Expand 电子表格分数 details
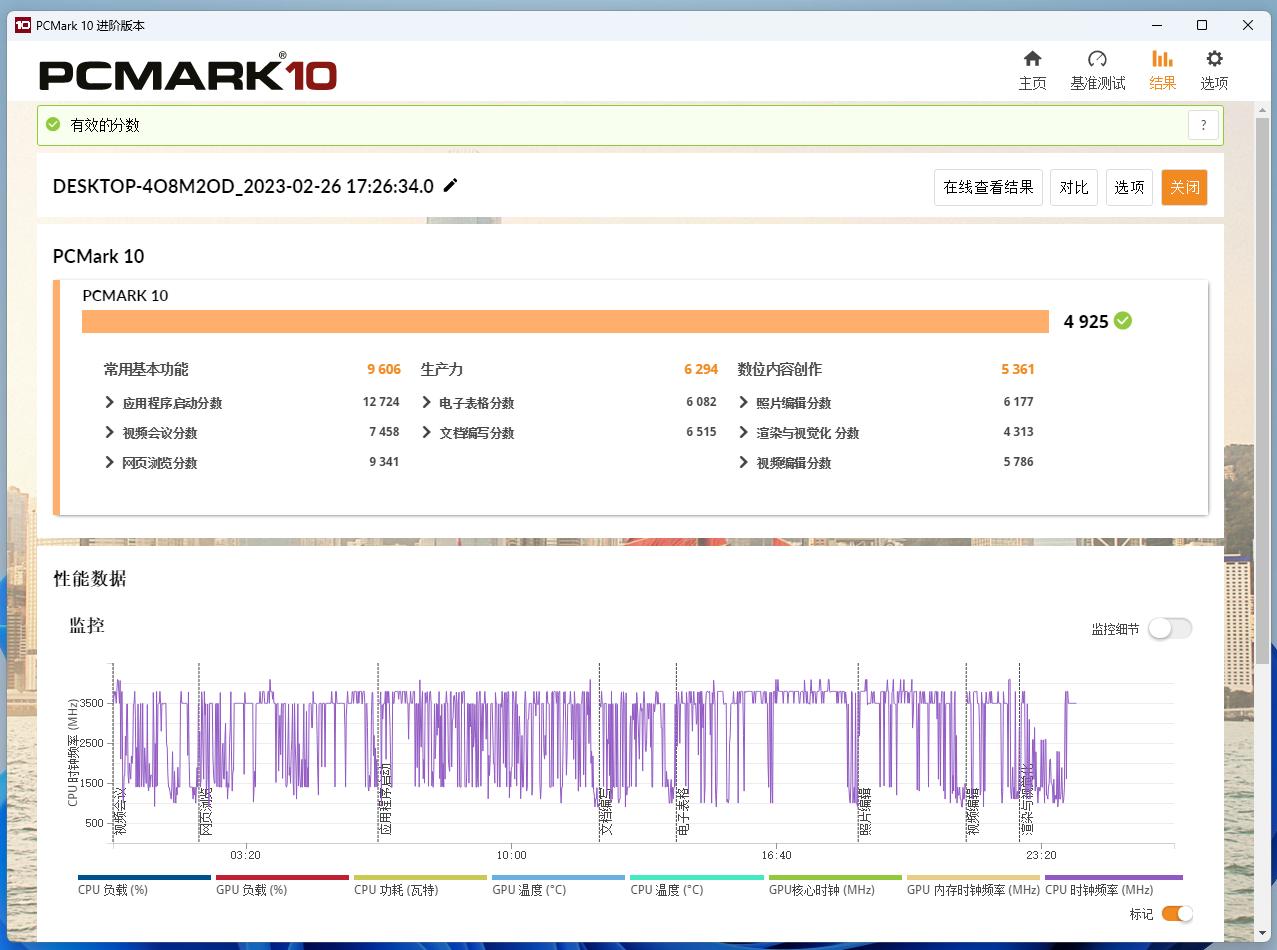This screenshot has width=1277, height=950. click(427, 403)
